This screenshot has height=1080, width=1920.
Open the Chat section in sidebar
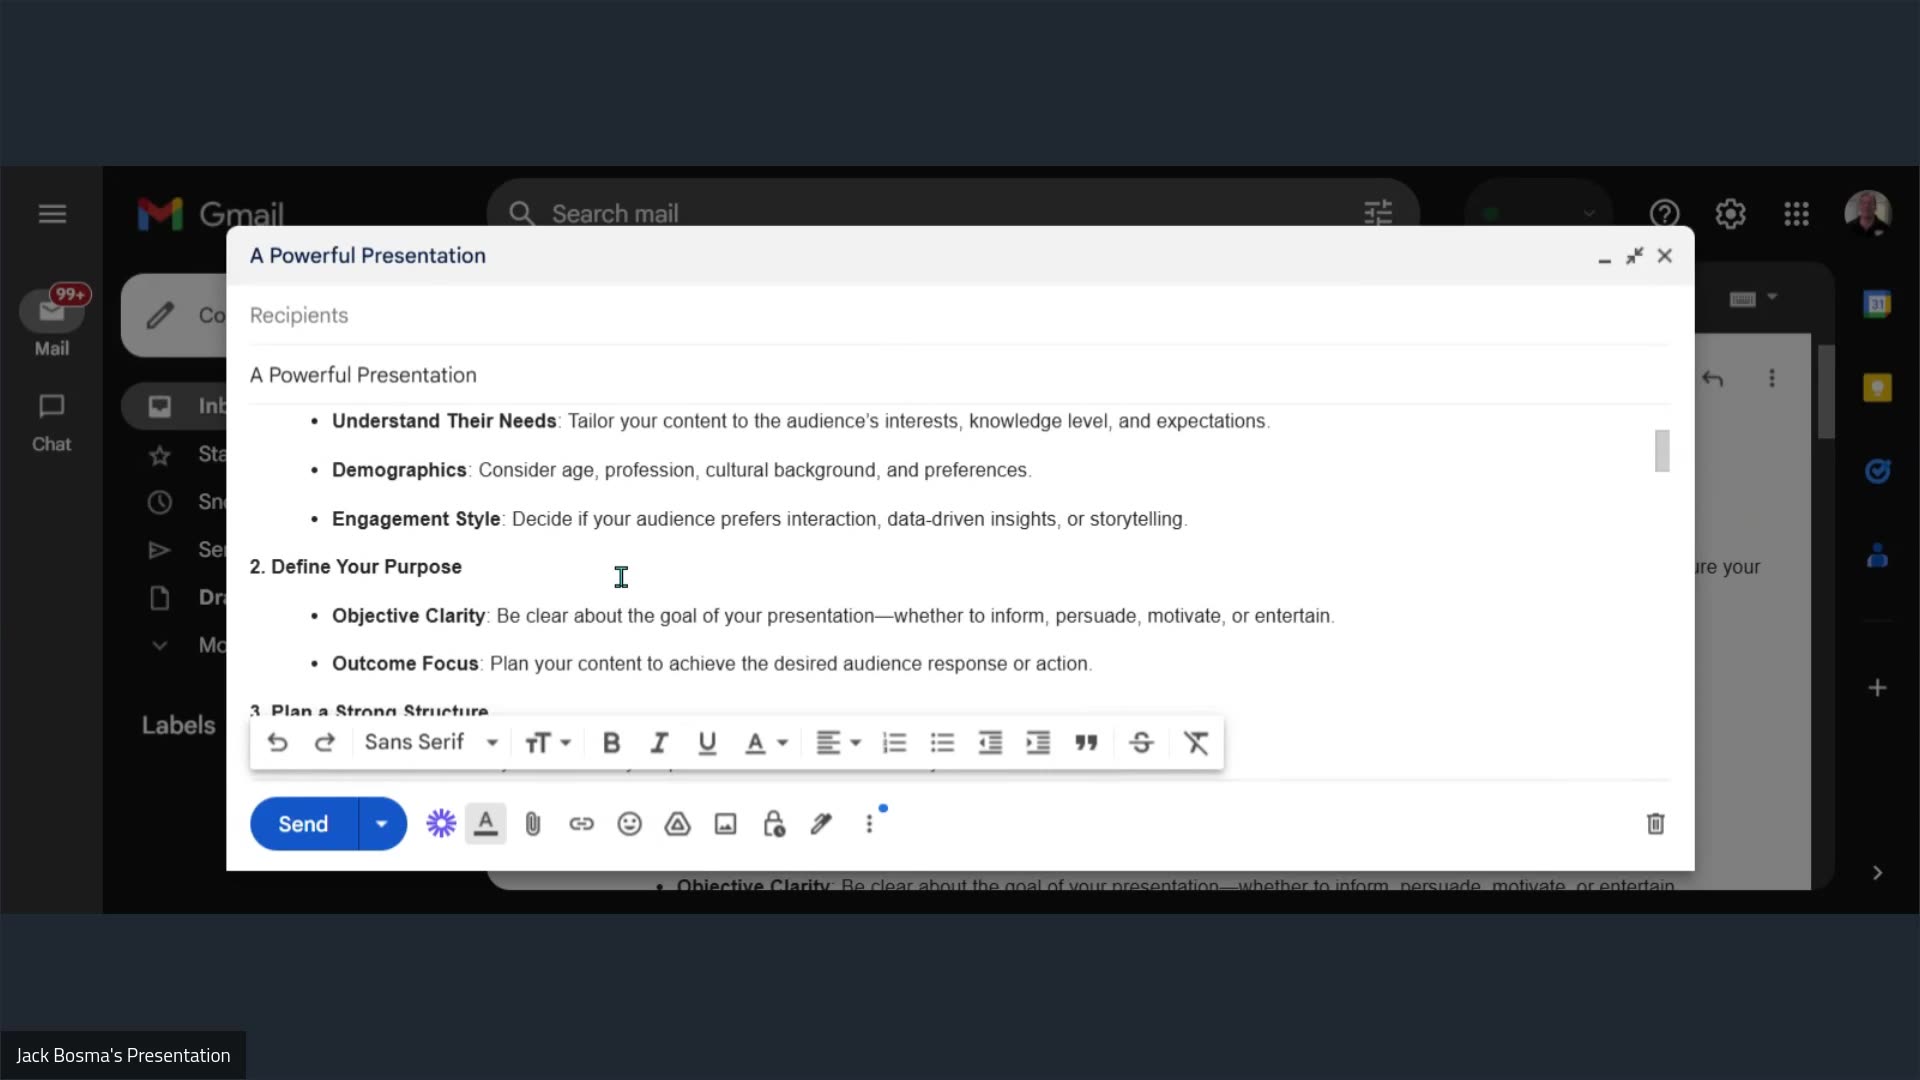51,423
